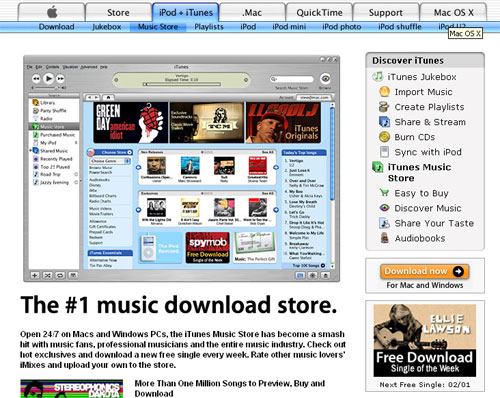Open the Store tab
Viewport: 500px width, 398px height.
tap(118, 13)
